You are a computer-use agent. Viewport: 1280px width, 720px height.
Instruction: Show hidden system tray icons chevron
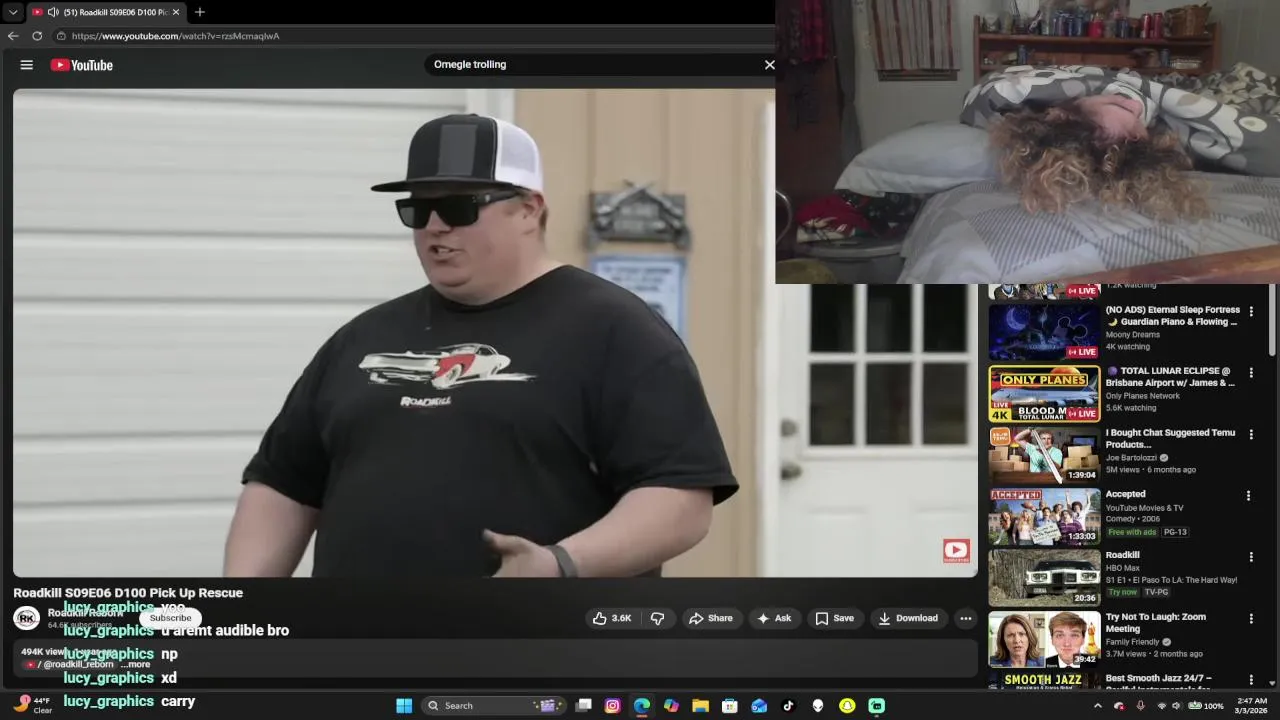coord(1098,705)
